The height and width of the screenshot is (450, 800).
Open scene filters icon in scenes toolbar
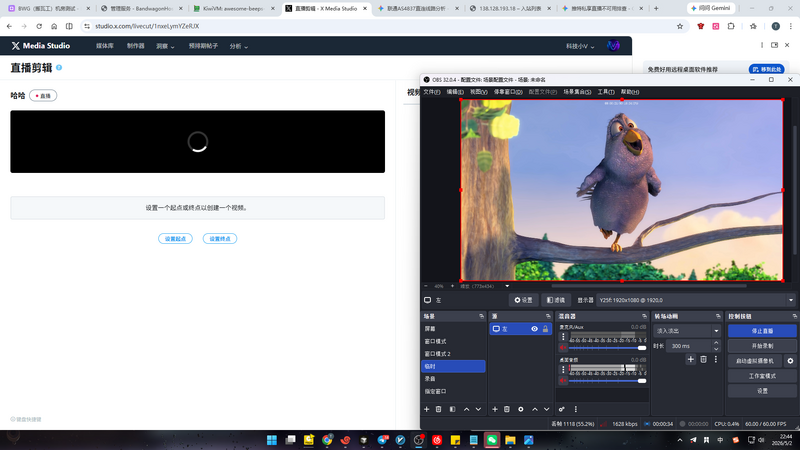pos(453,409)
